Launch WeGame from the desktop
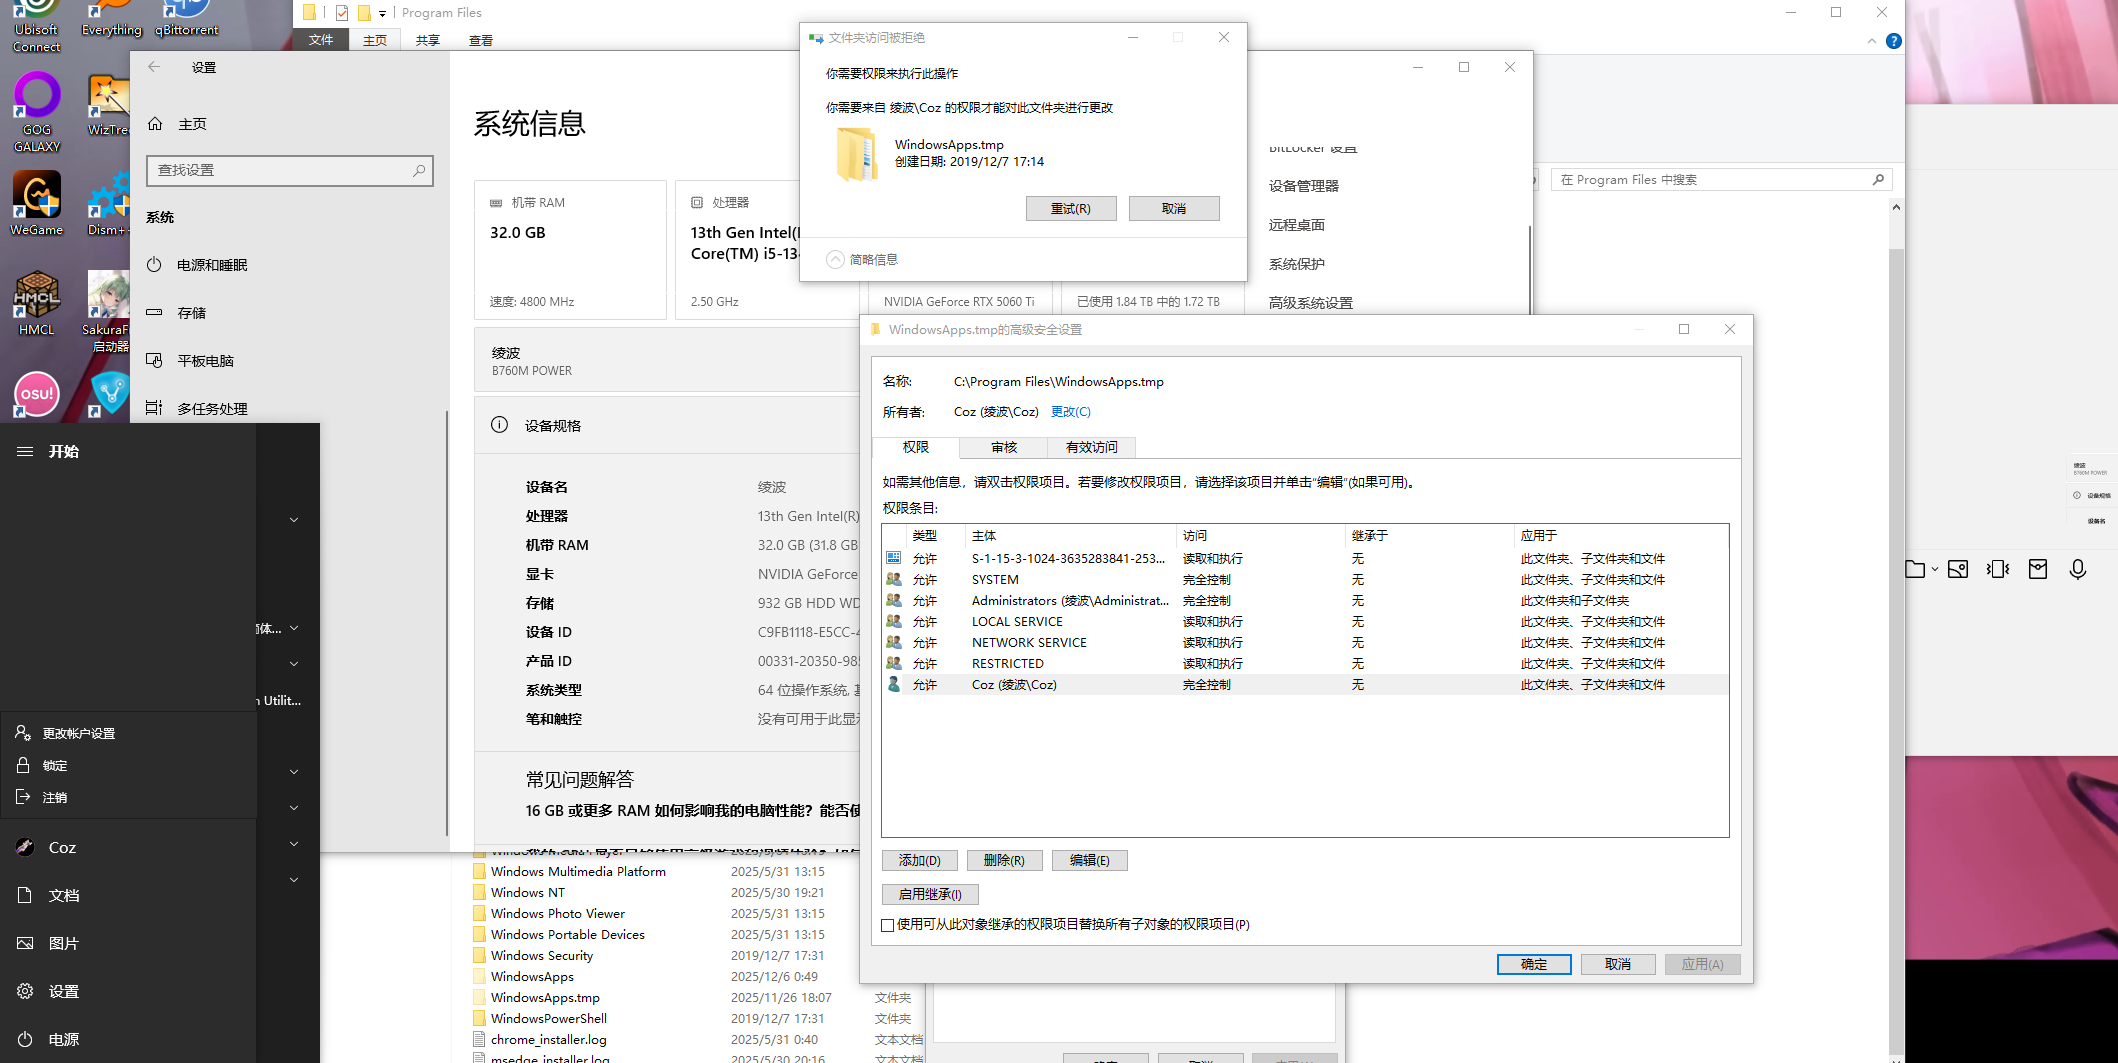Viewport: 2118px width, 1063px height. (36, 195)
